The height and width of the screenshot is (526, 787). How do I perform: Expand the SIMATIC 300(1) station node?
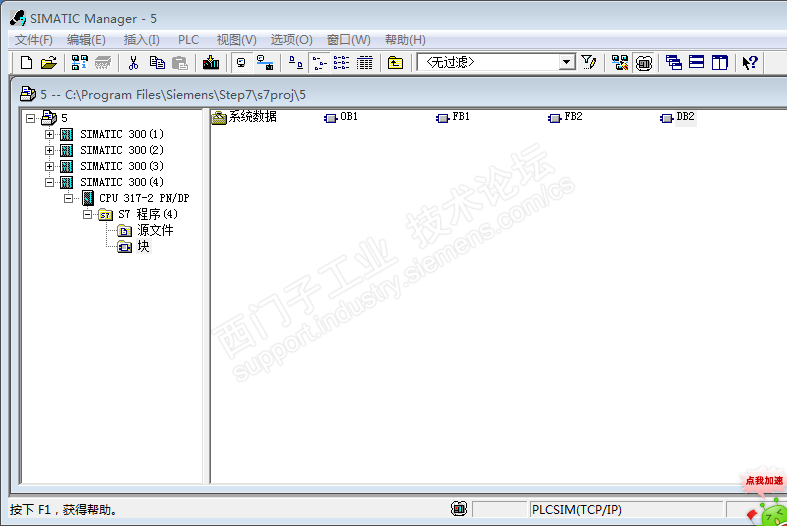(x=49, y=135)
